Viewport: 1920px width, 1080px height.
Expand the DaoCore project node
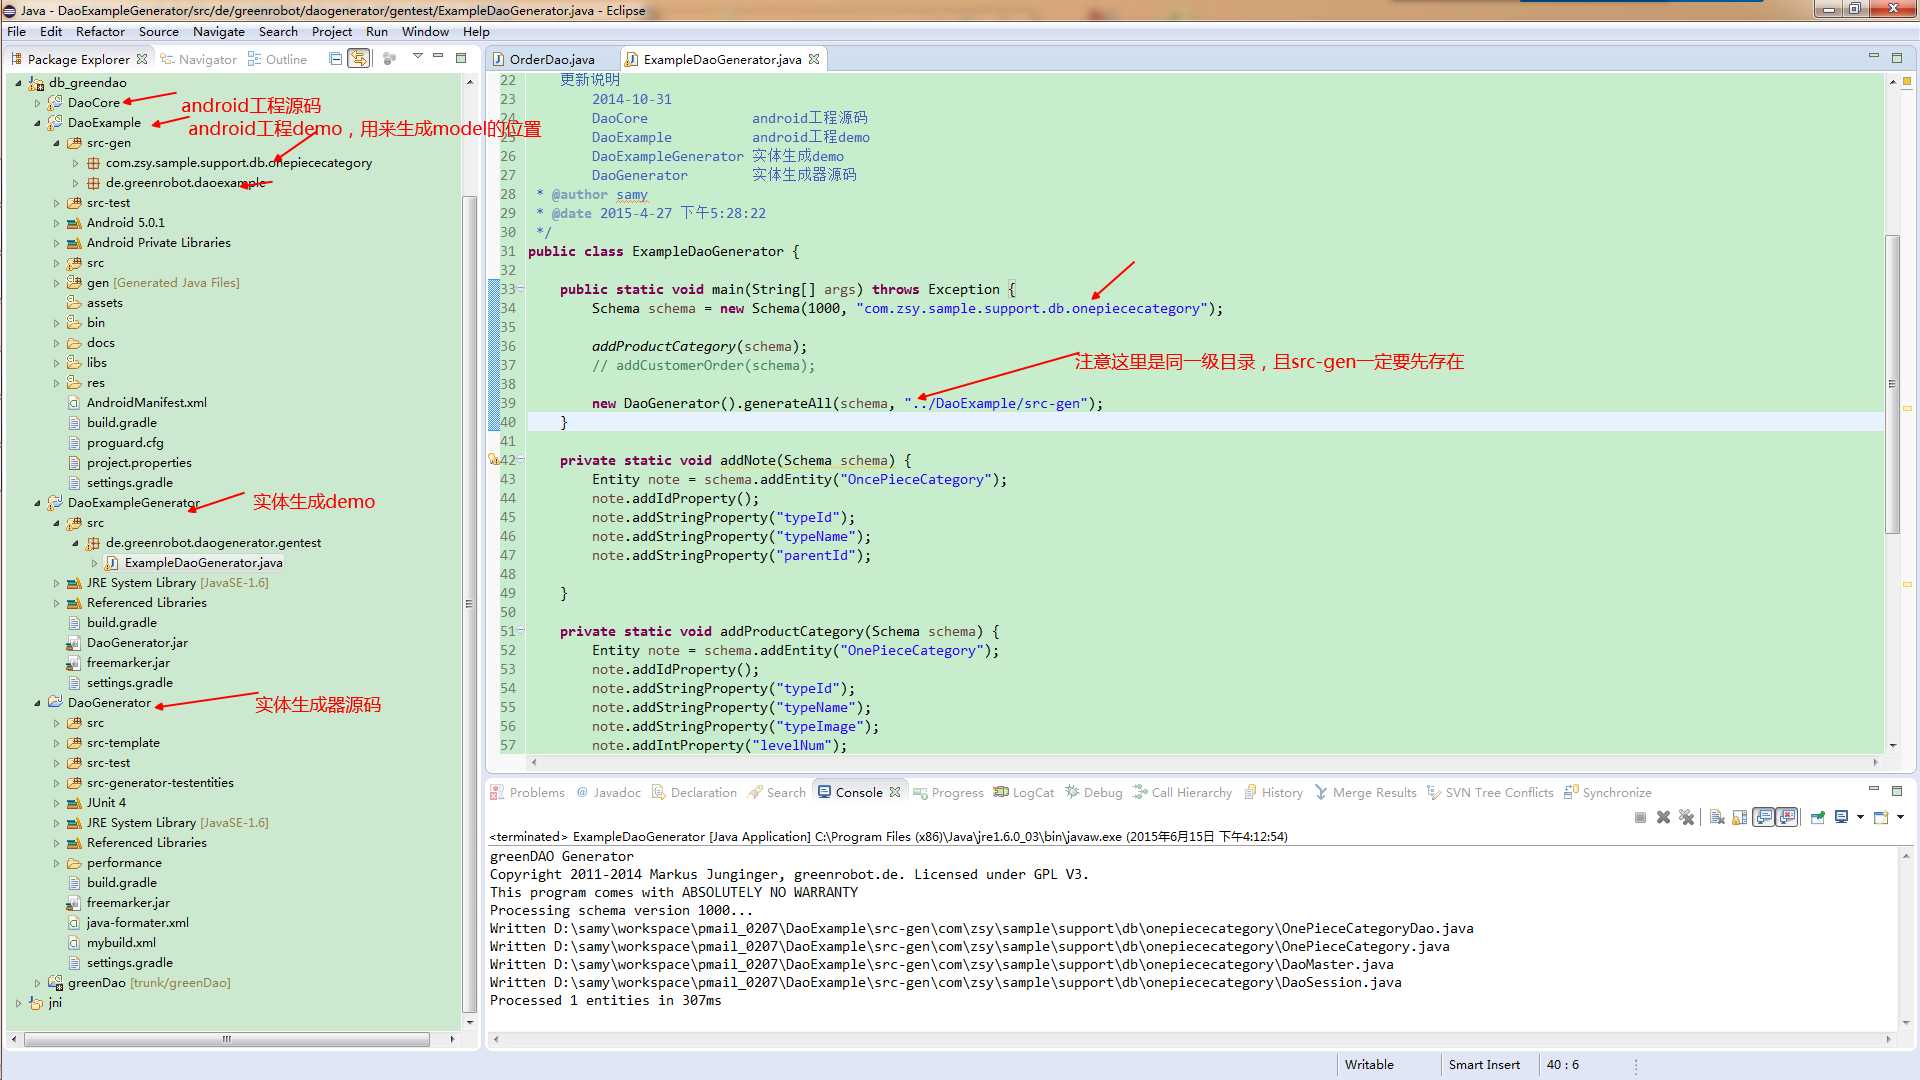click(37, 103)
